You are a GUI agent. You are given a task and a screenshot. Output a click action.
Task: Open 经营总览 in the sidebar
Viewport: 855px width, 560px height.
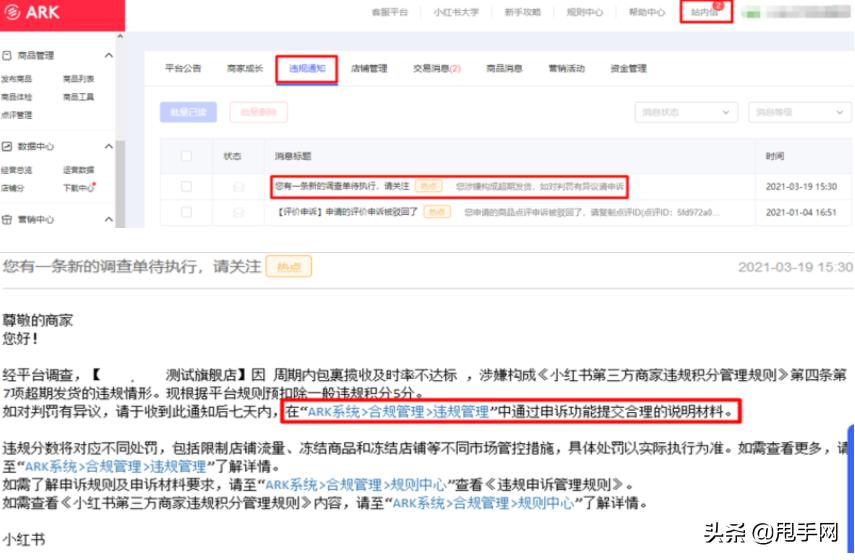coord(16,170)
